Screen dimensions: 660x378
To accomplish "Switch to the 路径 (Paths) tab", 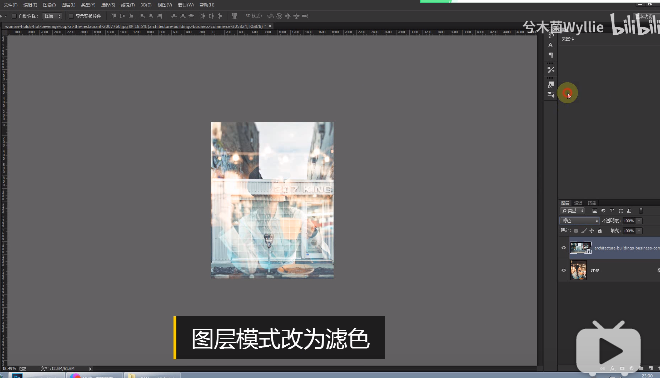I will [x=592, y=203].
